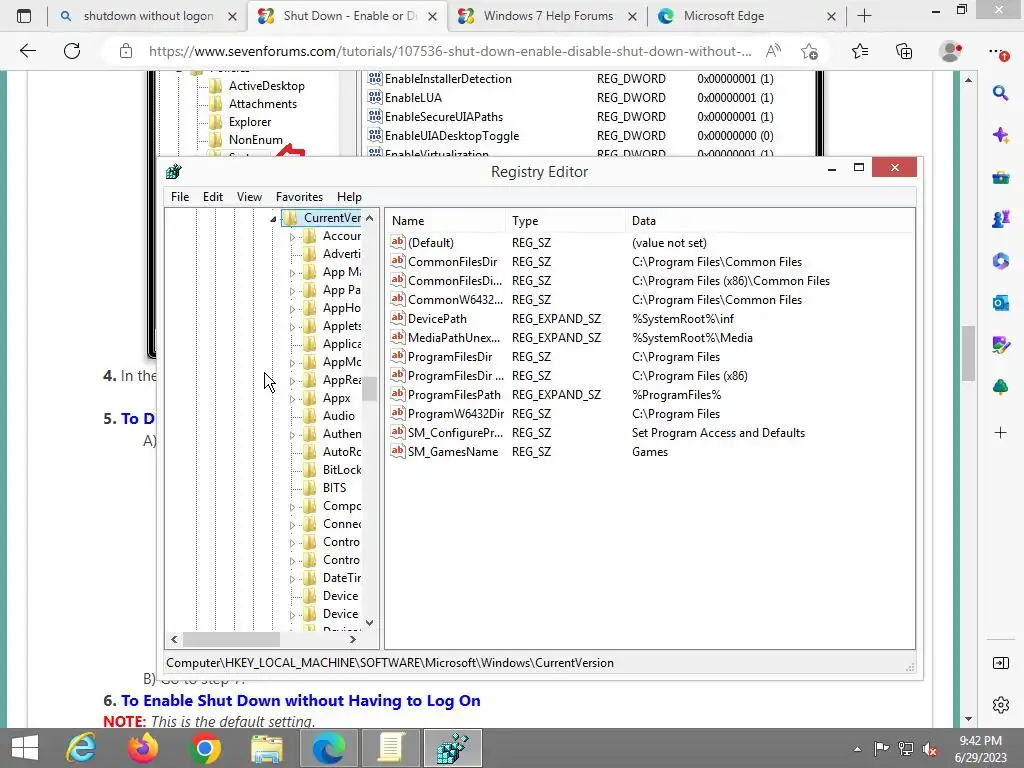Screen dimensions: 1024x768
Task: Collapse the CurrentVersion key
Action: pos(273,219)
